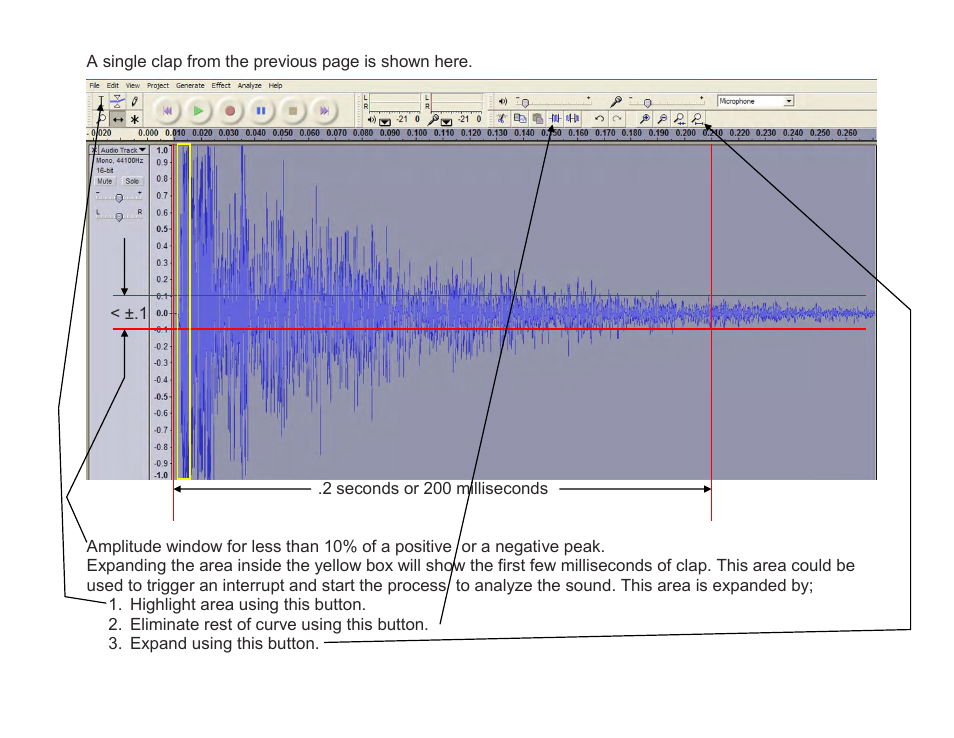Select the Draw pencil tool
Screen dimensions: 954x738
pos(134,102)
